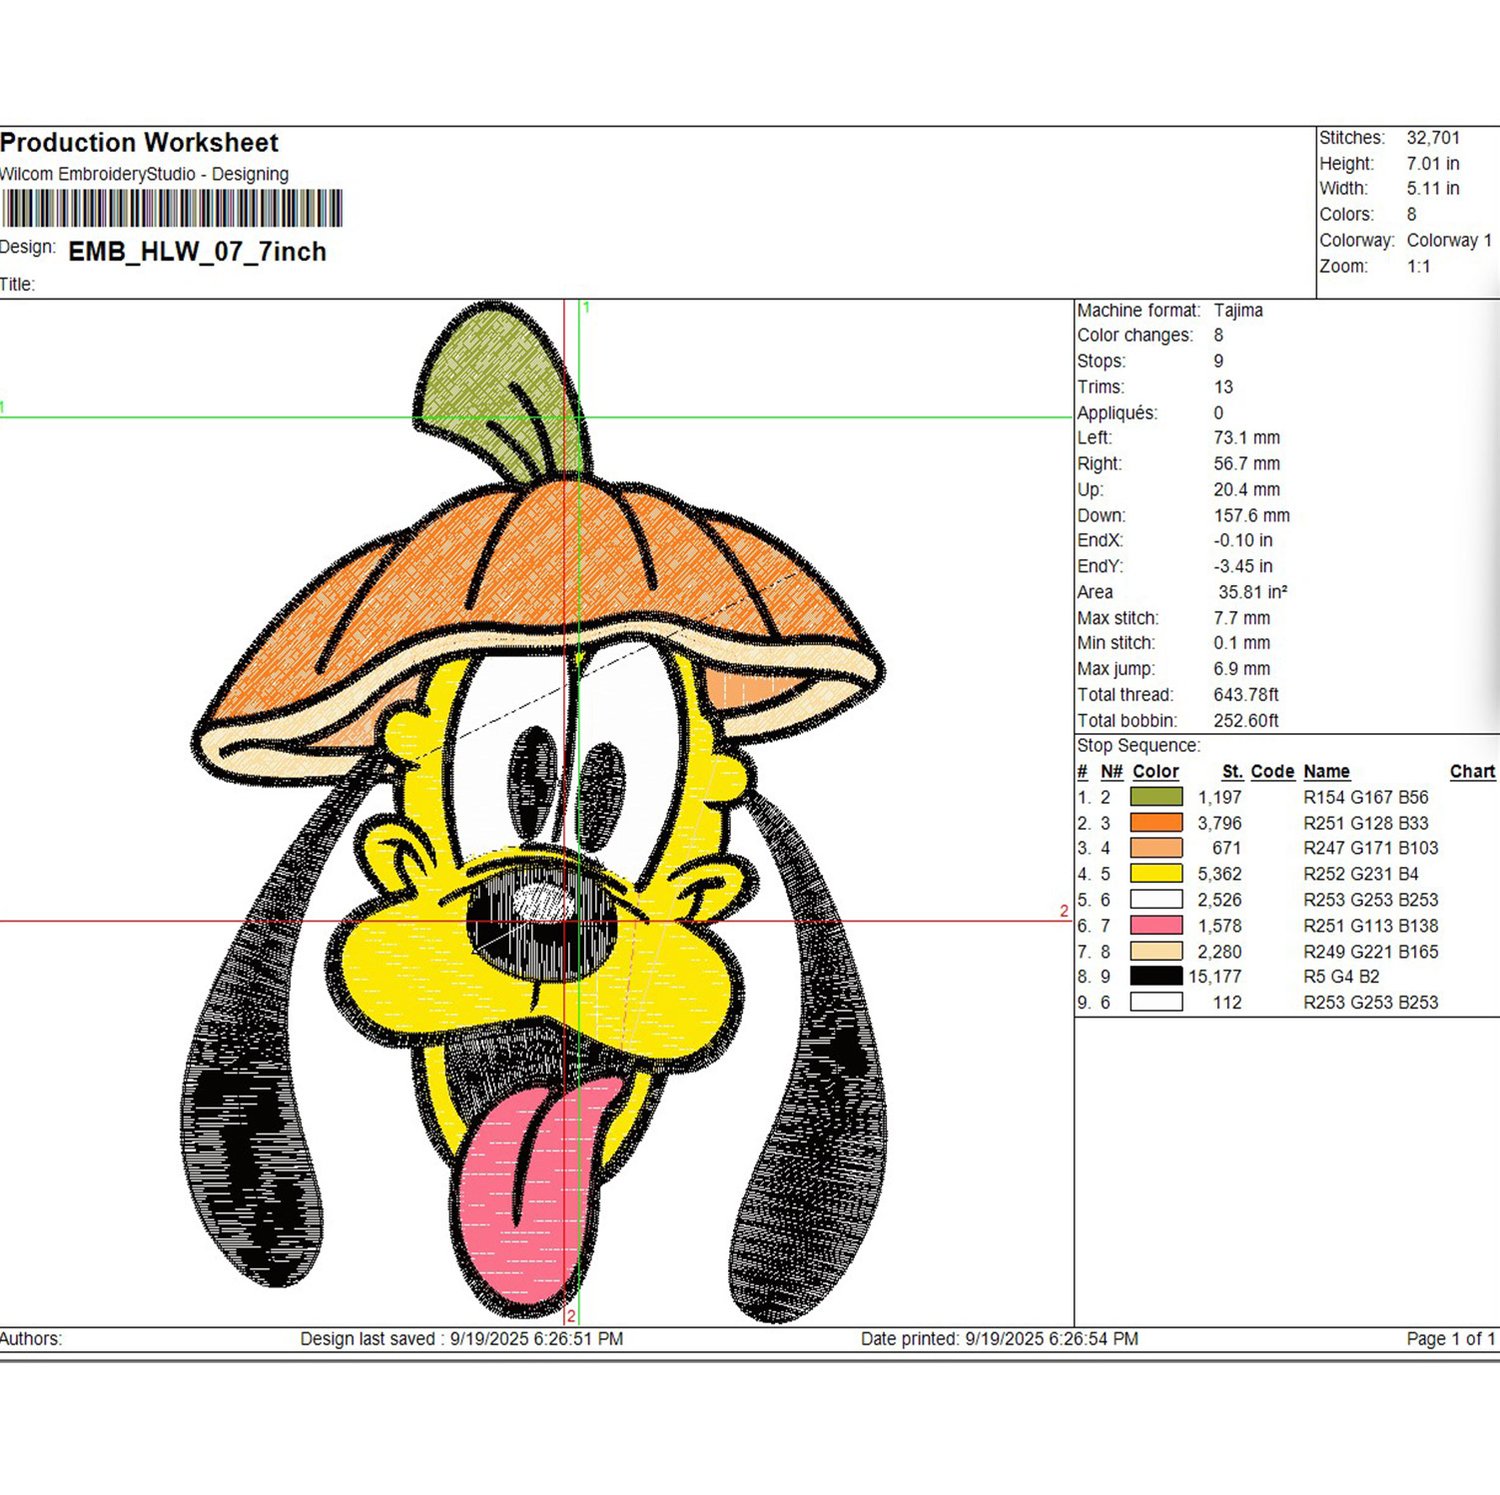Select the color name "R247 G171 B103"
Image resolution: width=1500 pixels, height=1495 pixels.
1371,849
